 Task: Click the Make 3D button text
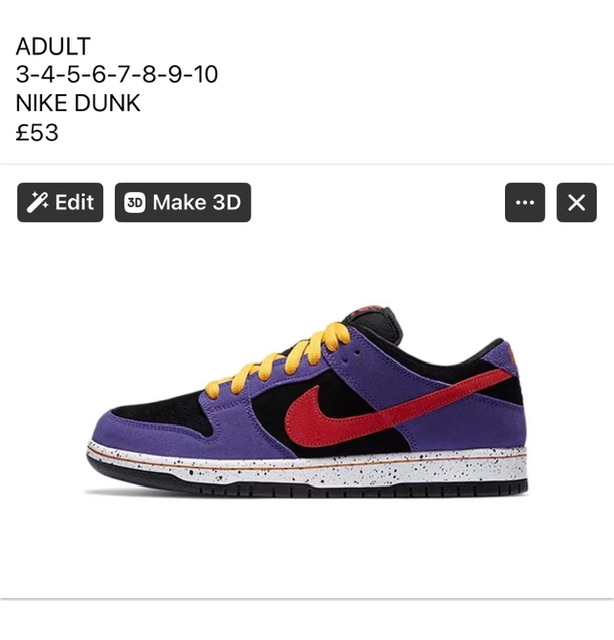197,202
